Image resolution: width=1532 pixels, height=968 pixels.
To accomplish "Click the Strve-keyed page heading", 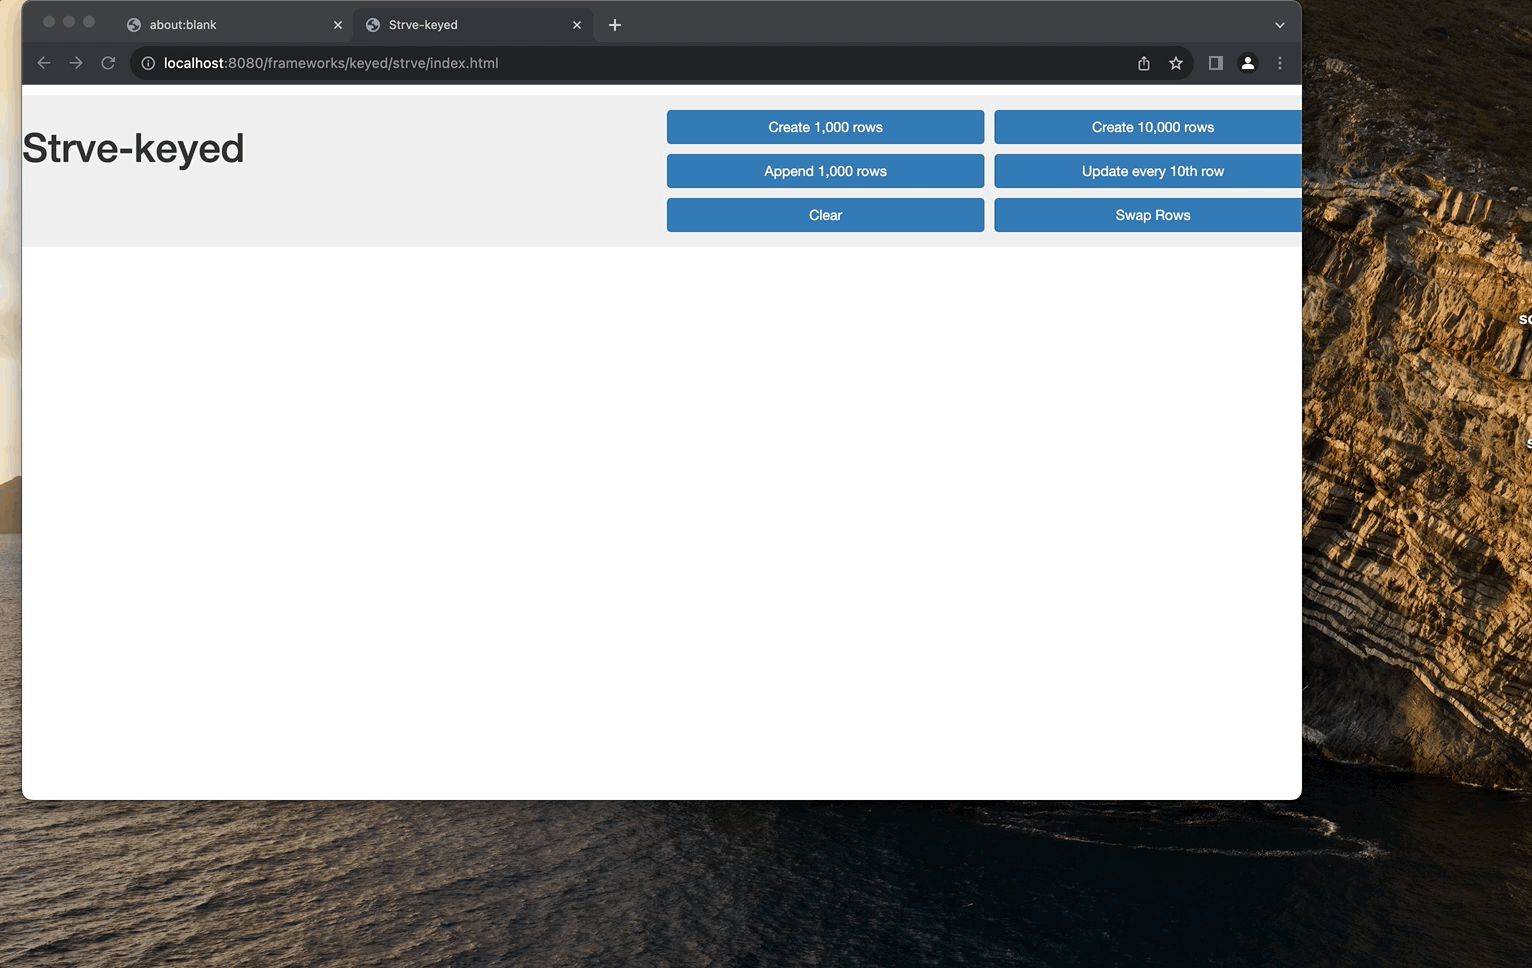I will pyautogui.click(x=133, y=149).
